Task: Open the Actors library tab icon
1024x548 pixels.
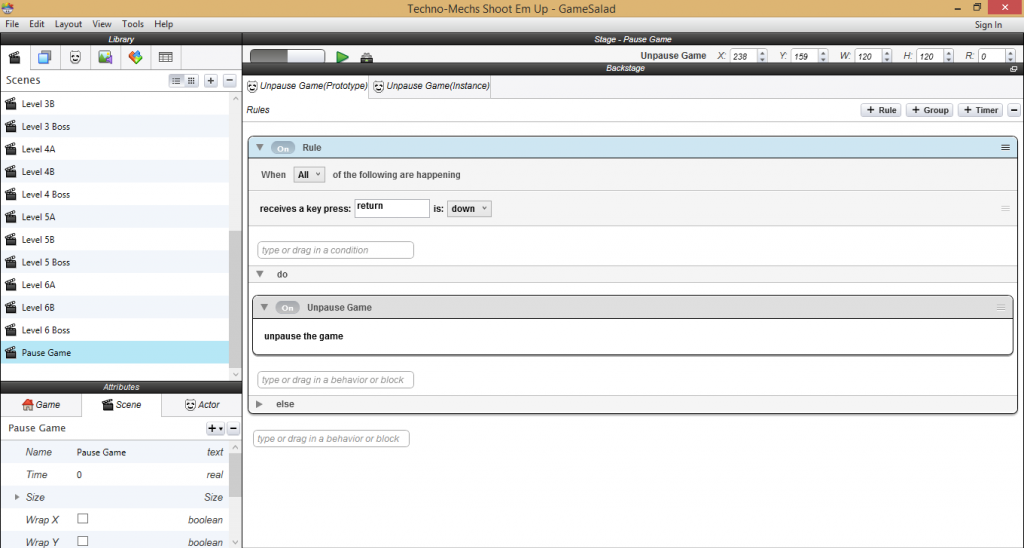Action: tap(75, 57)
